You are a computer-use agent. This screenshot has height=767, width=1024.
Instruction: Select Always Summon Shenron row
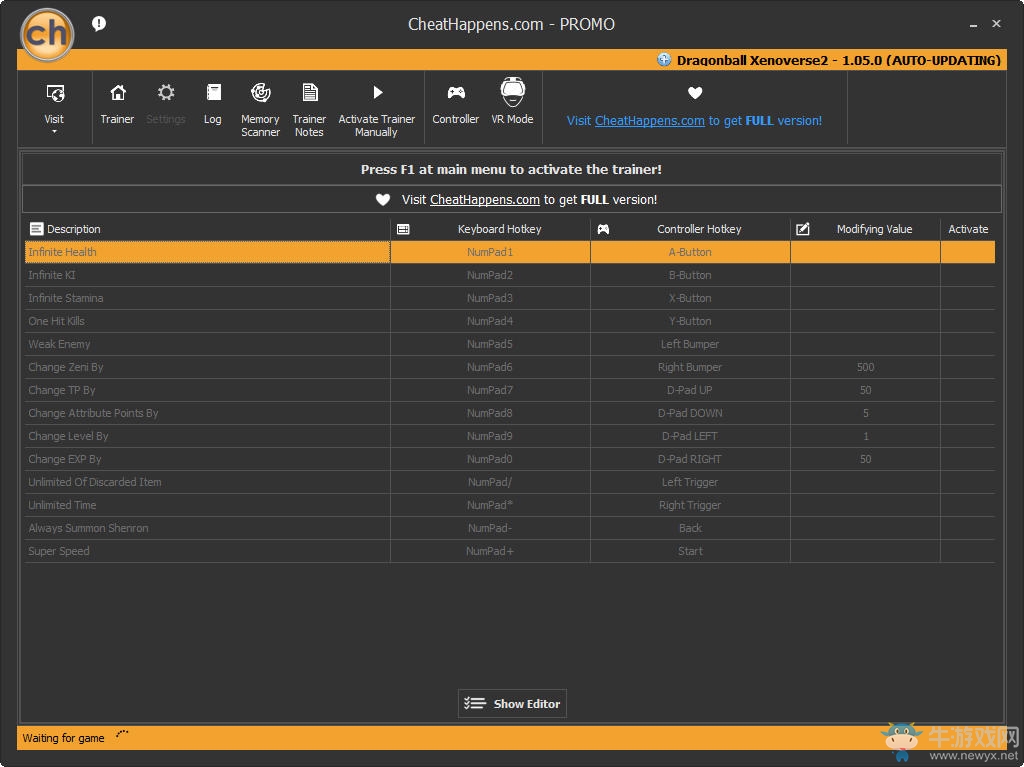click(509, 528)
